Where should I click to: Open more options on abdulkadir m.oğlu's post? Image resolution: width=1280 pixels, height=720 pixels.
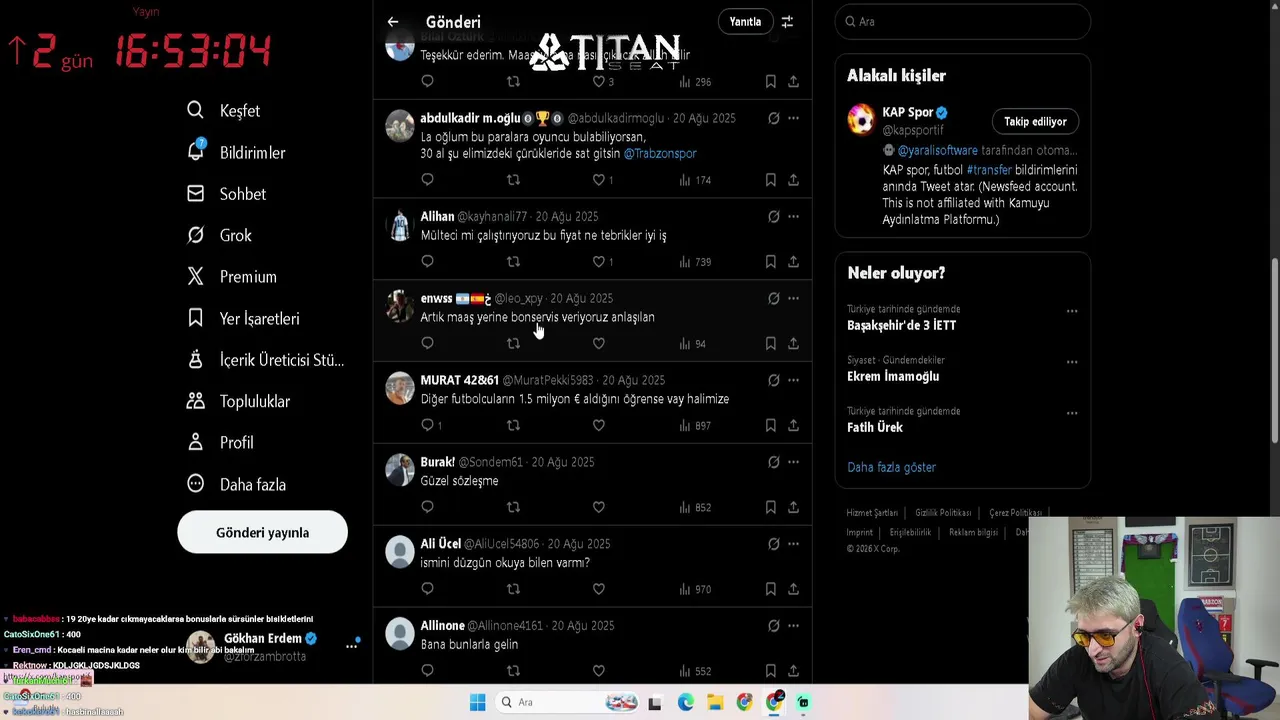(793, 118)
